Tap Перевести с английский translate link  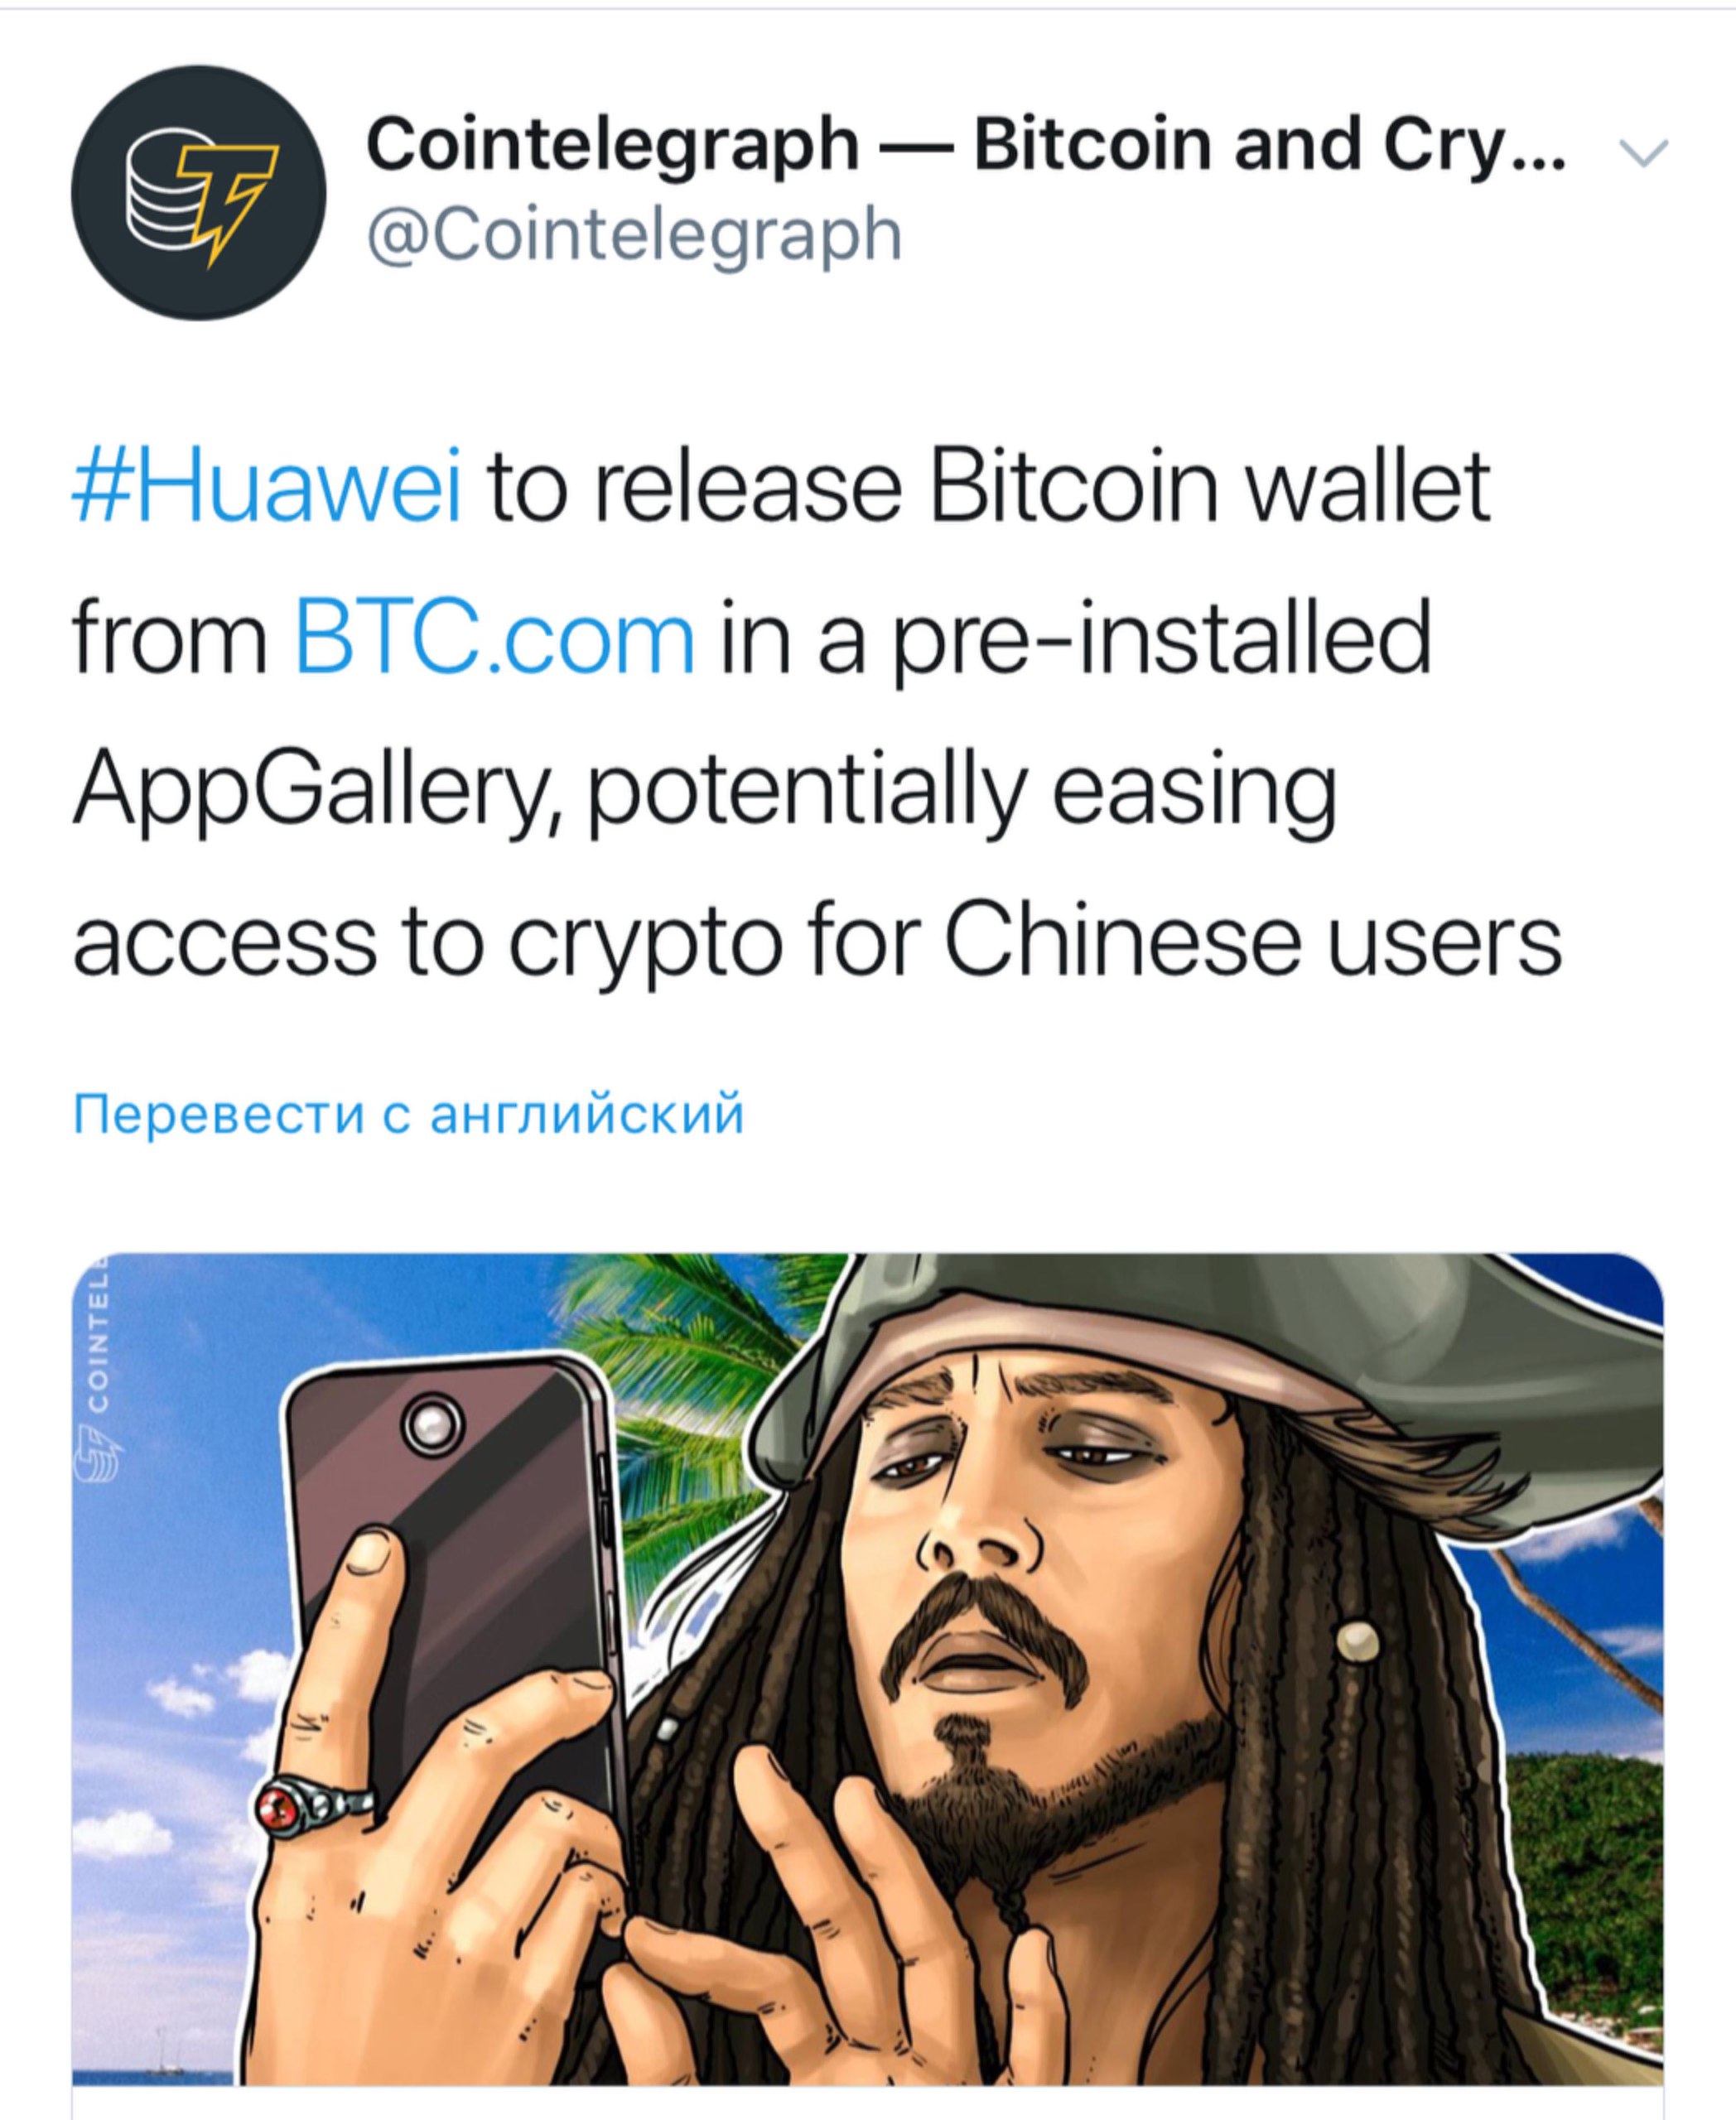click(x=409, y=1114)
